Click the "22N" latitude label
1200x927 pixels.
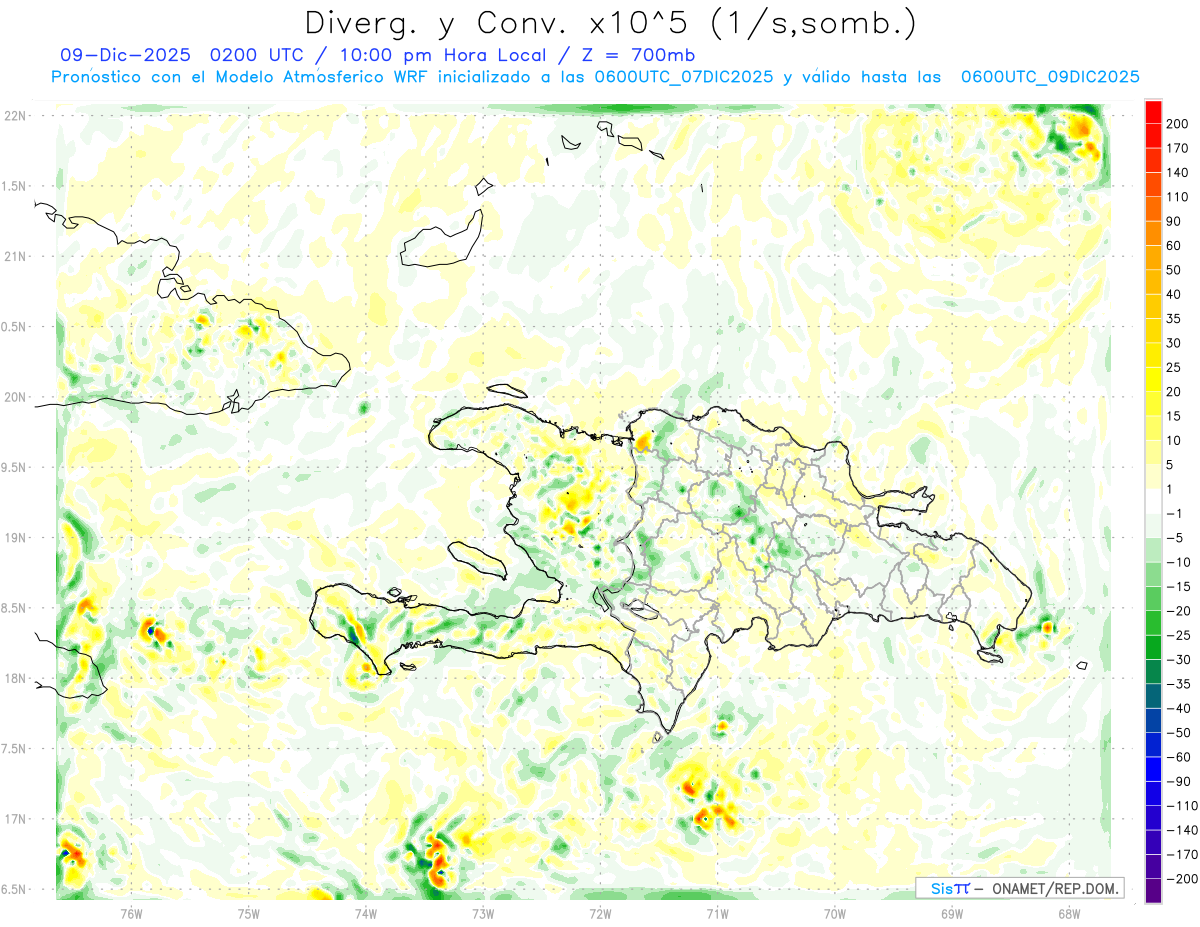[x=15, y=116]
